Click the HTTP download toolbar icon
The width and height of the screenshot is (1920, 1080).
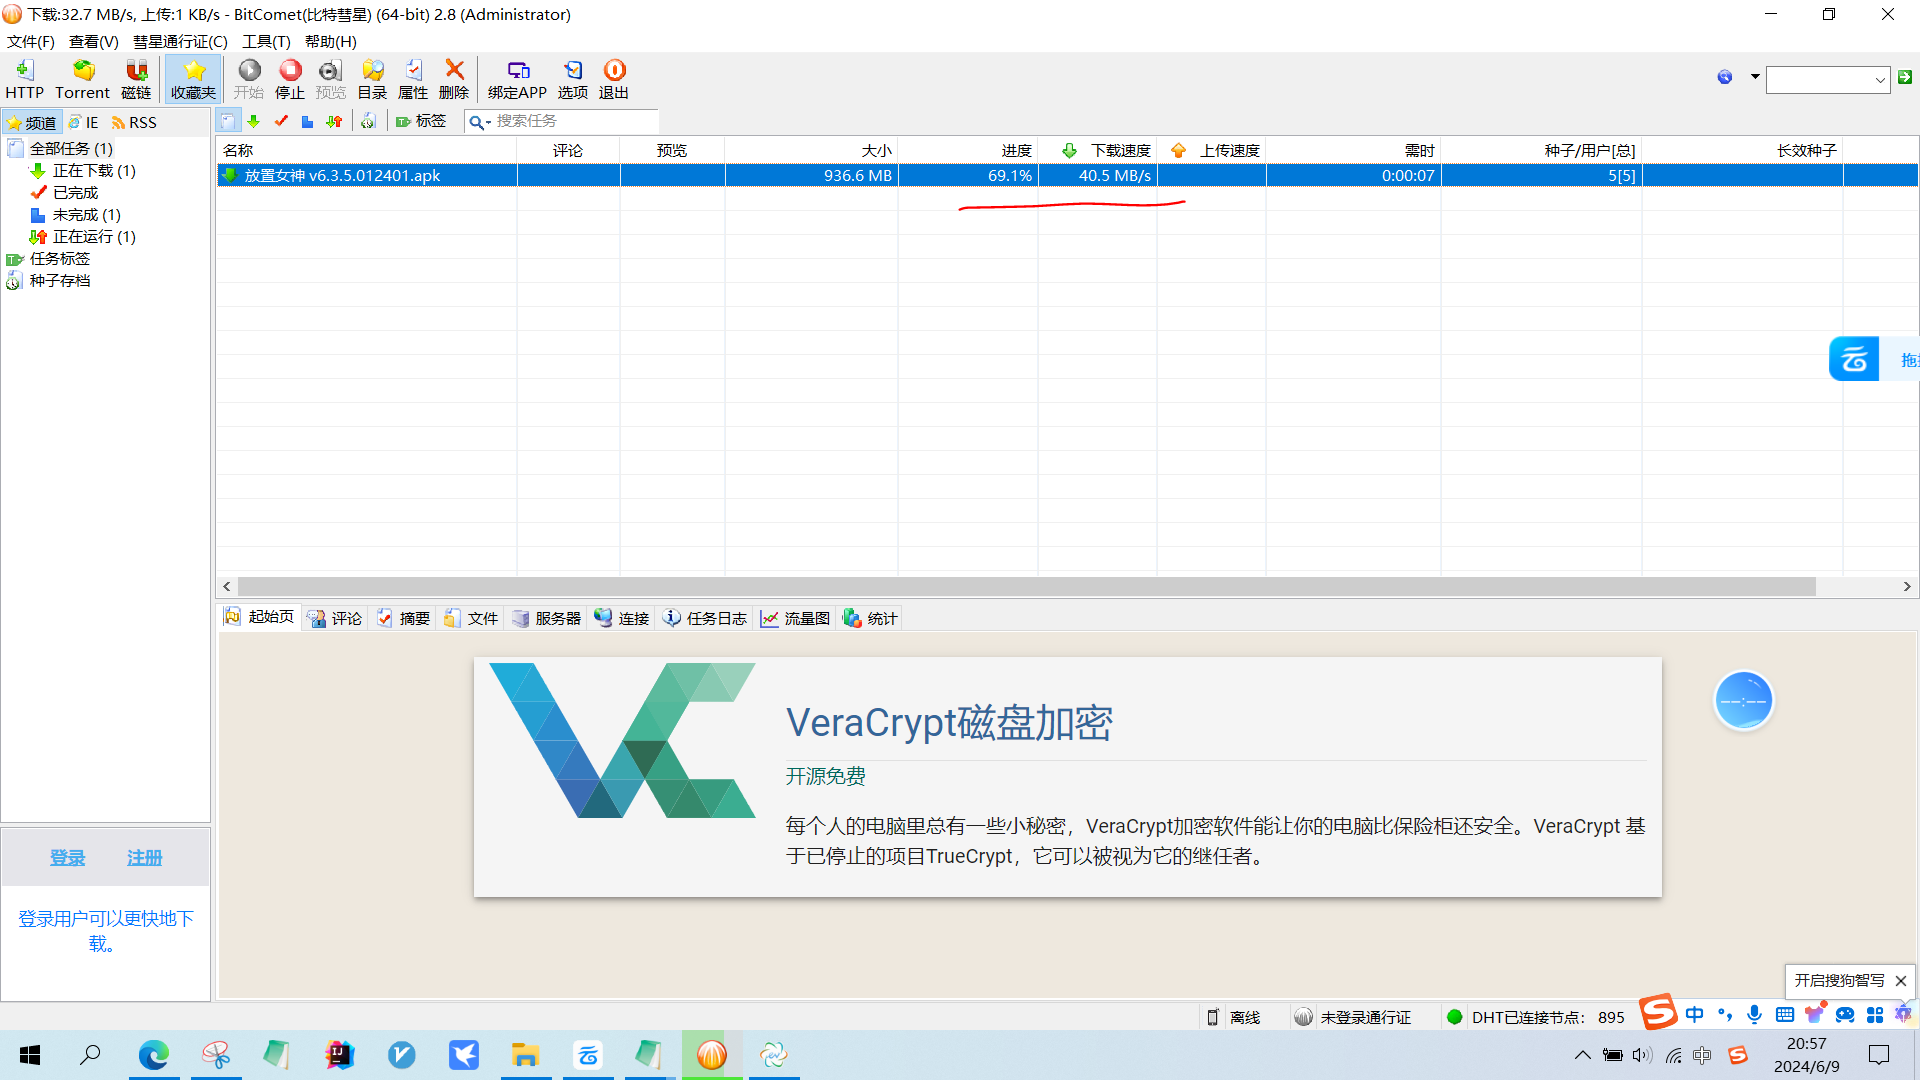pos(24,78)
